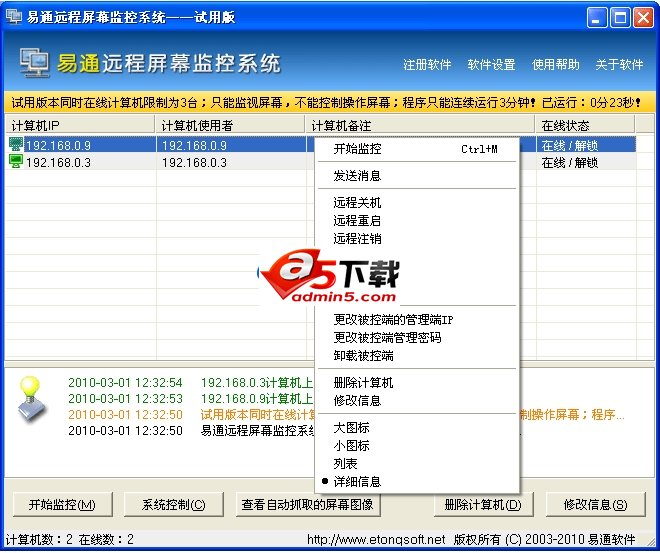Click the log line 易通远程屏幕监控系统
The height and width of the screenshot is (553, 660).
coord(258,431)
